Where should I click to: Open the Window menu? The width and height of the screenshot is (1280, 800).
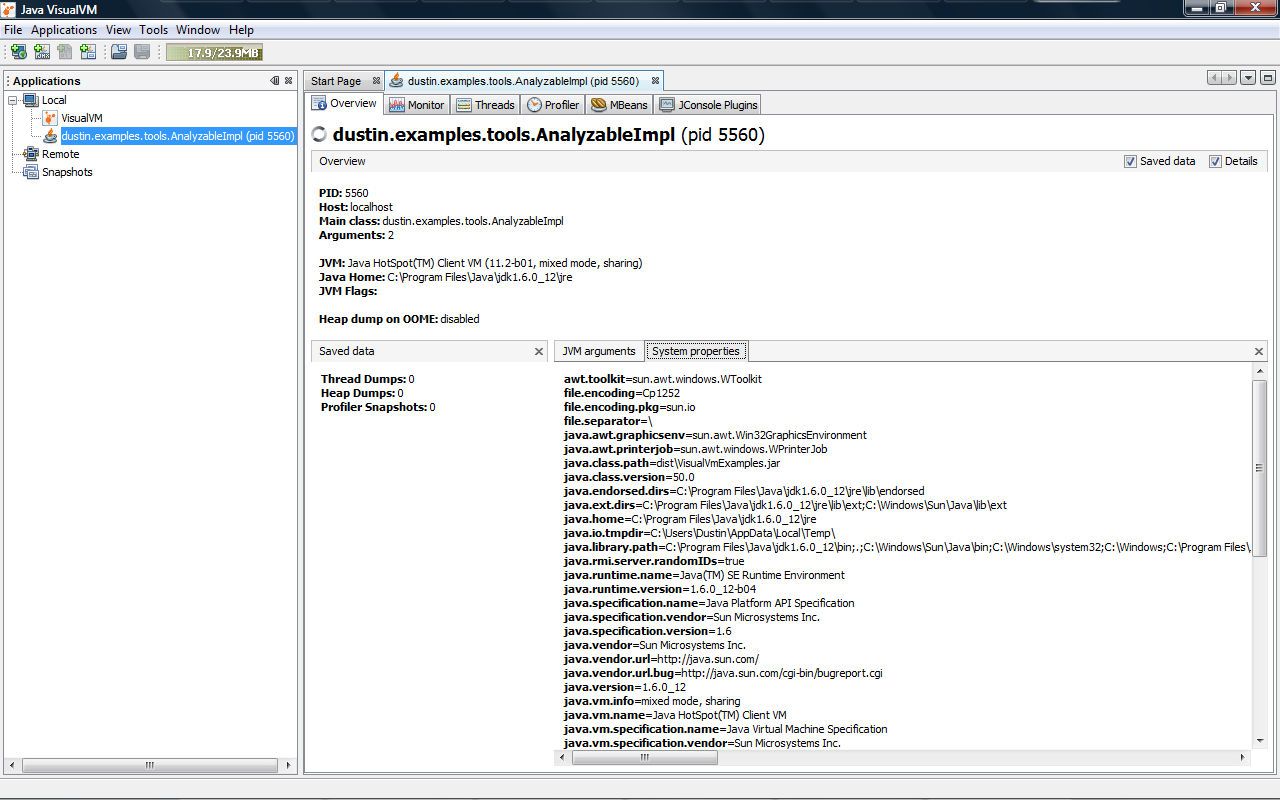198,30
